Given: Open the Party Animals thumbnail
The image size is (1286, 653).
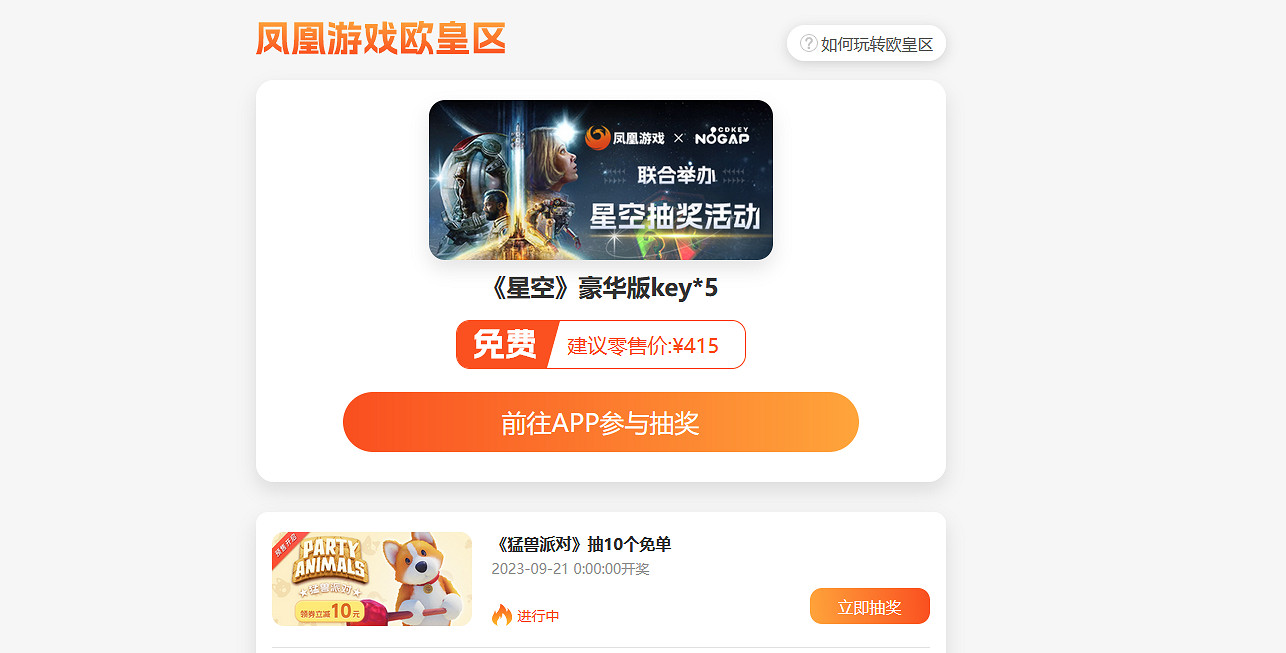Looking at the screenshot, I should point(372,579).
